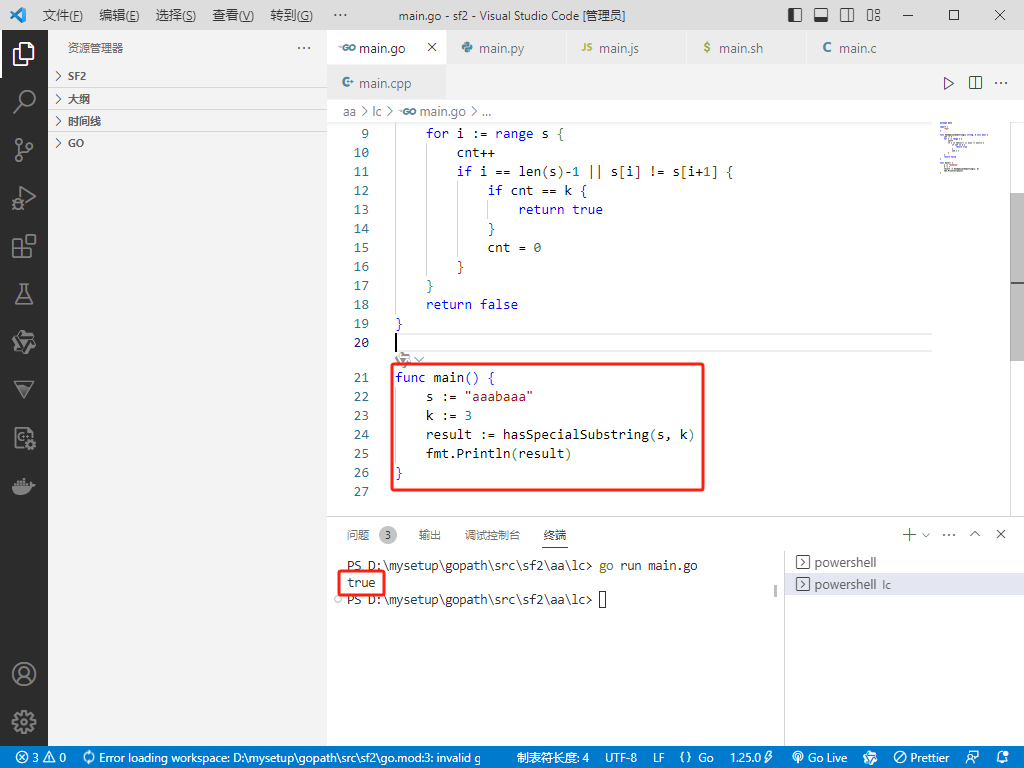Click the notifications bell in status bar
The width and height of the screenshot is (1024, 768).
coord(1002,758)
